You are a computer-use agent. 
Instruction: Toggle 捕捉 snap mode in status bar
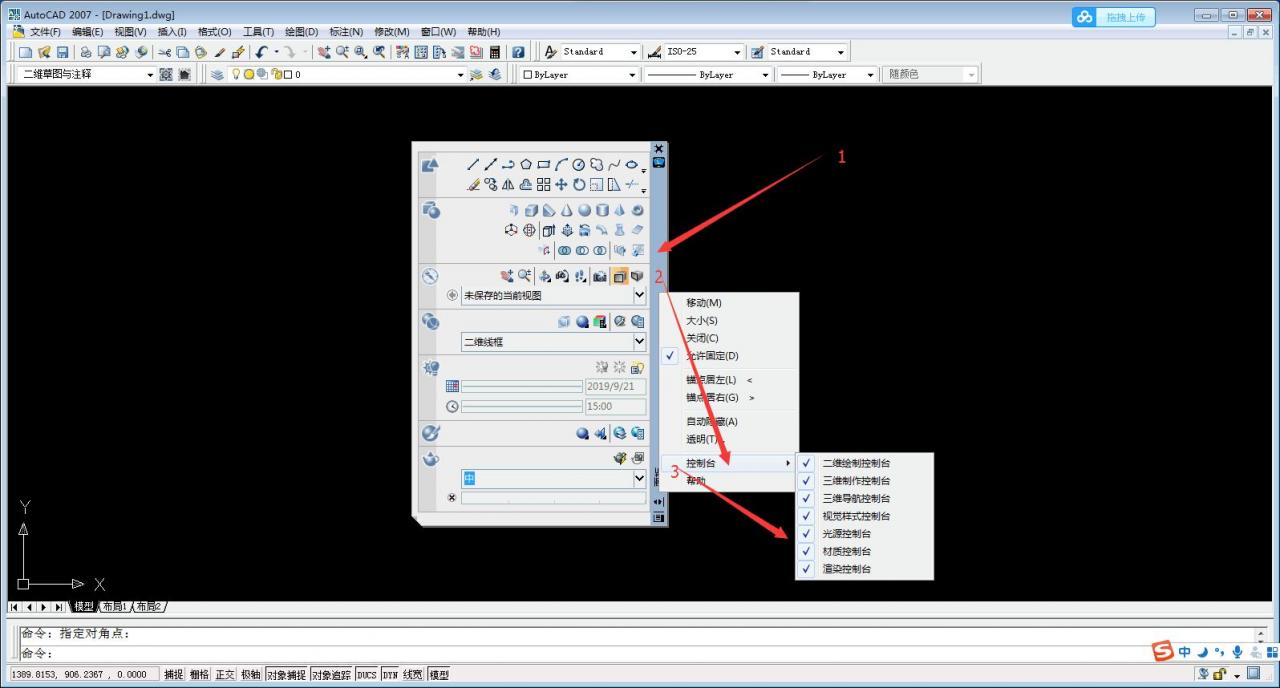click(174, 675)
